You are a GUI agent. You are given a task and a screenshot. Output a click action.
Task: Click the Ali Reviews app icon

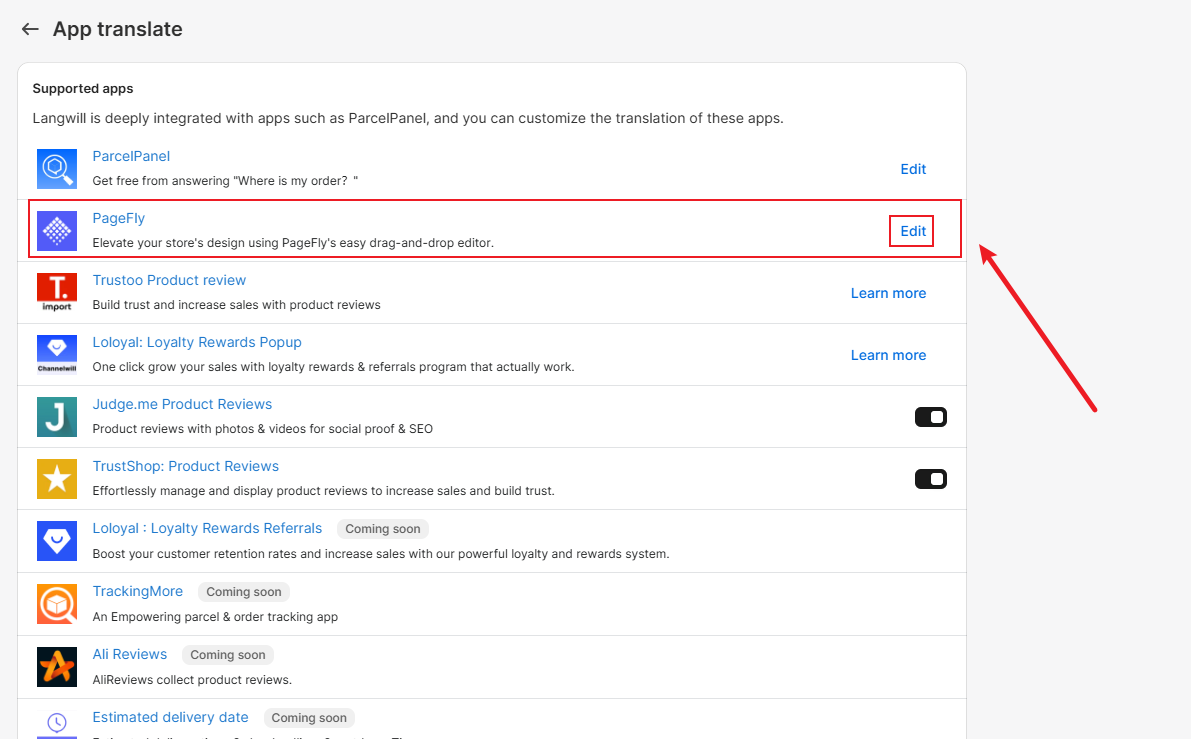click(57, 667)
